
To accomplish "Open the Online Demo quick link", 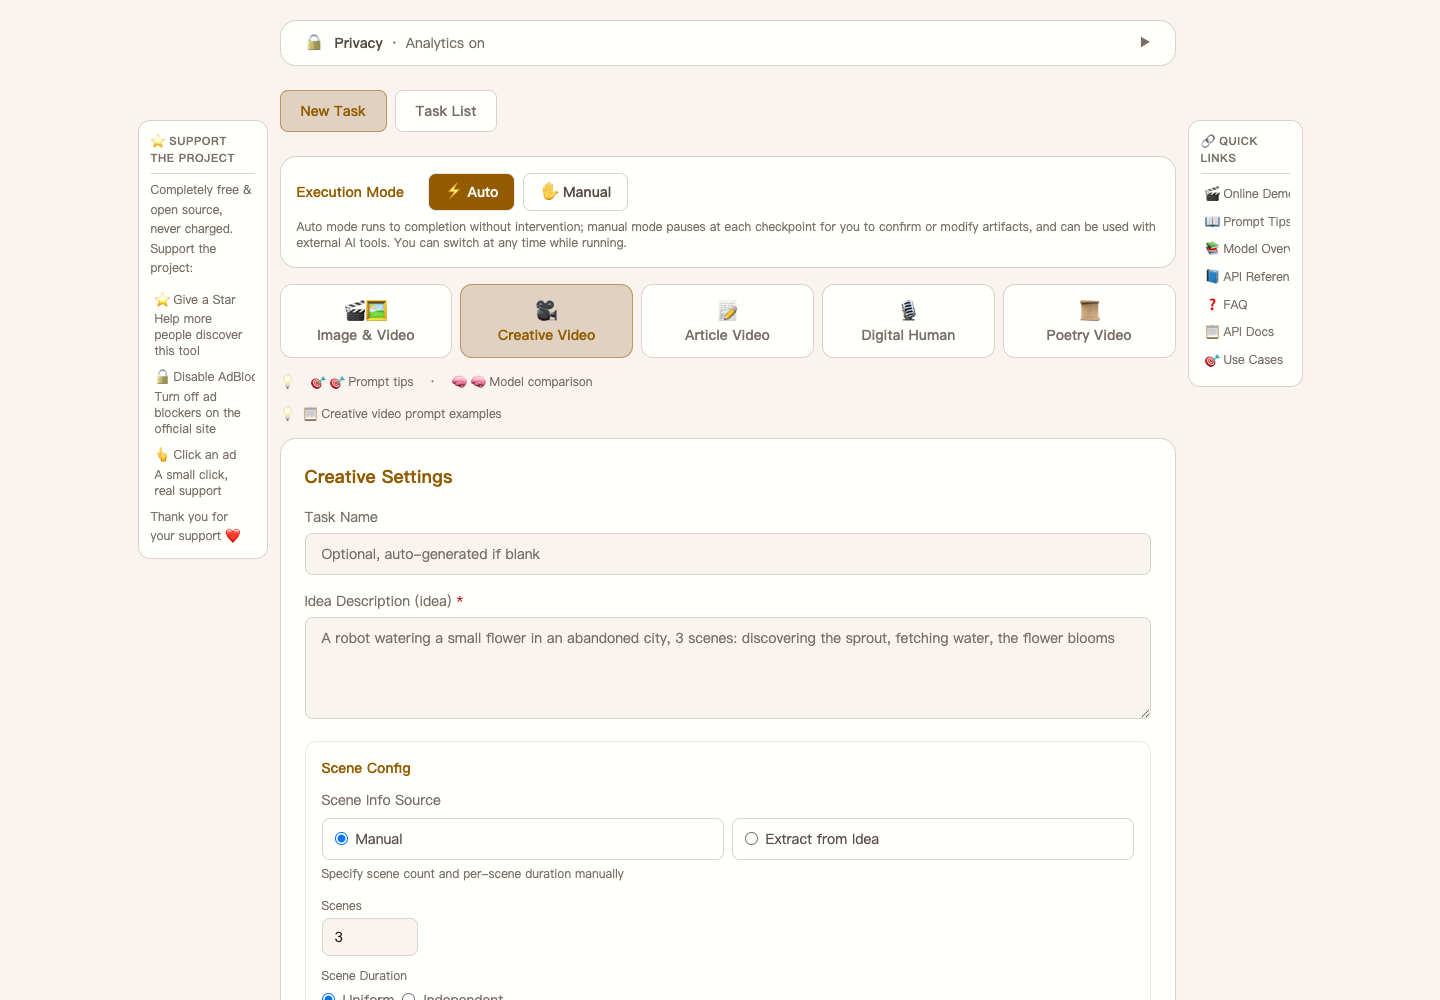I will coord(1247,194).
